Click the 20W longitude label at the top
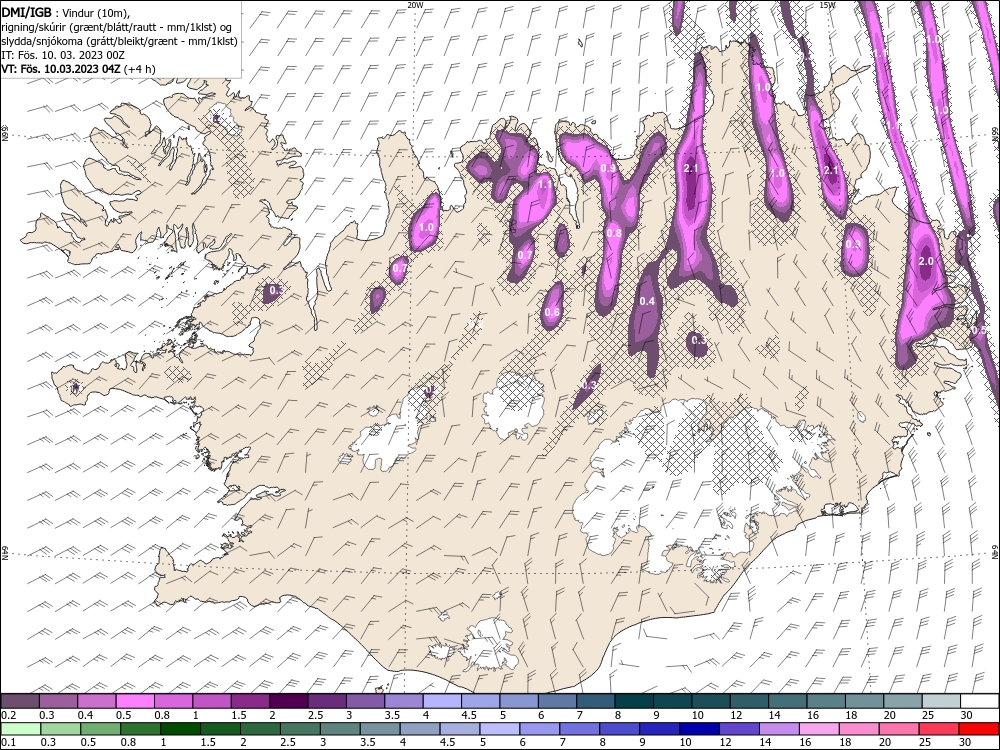1000x750 pixels. 415,4
